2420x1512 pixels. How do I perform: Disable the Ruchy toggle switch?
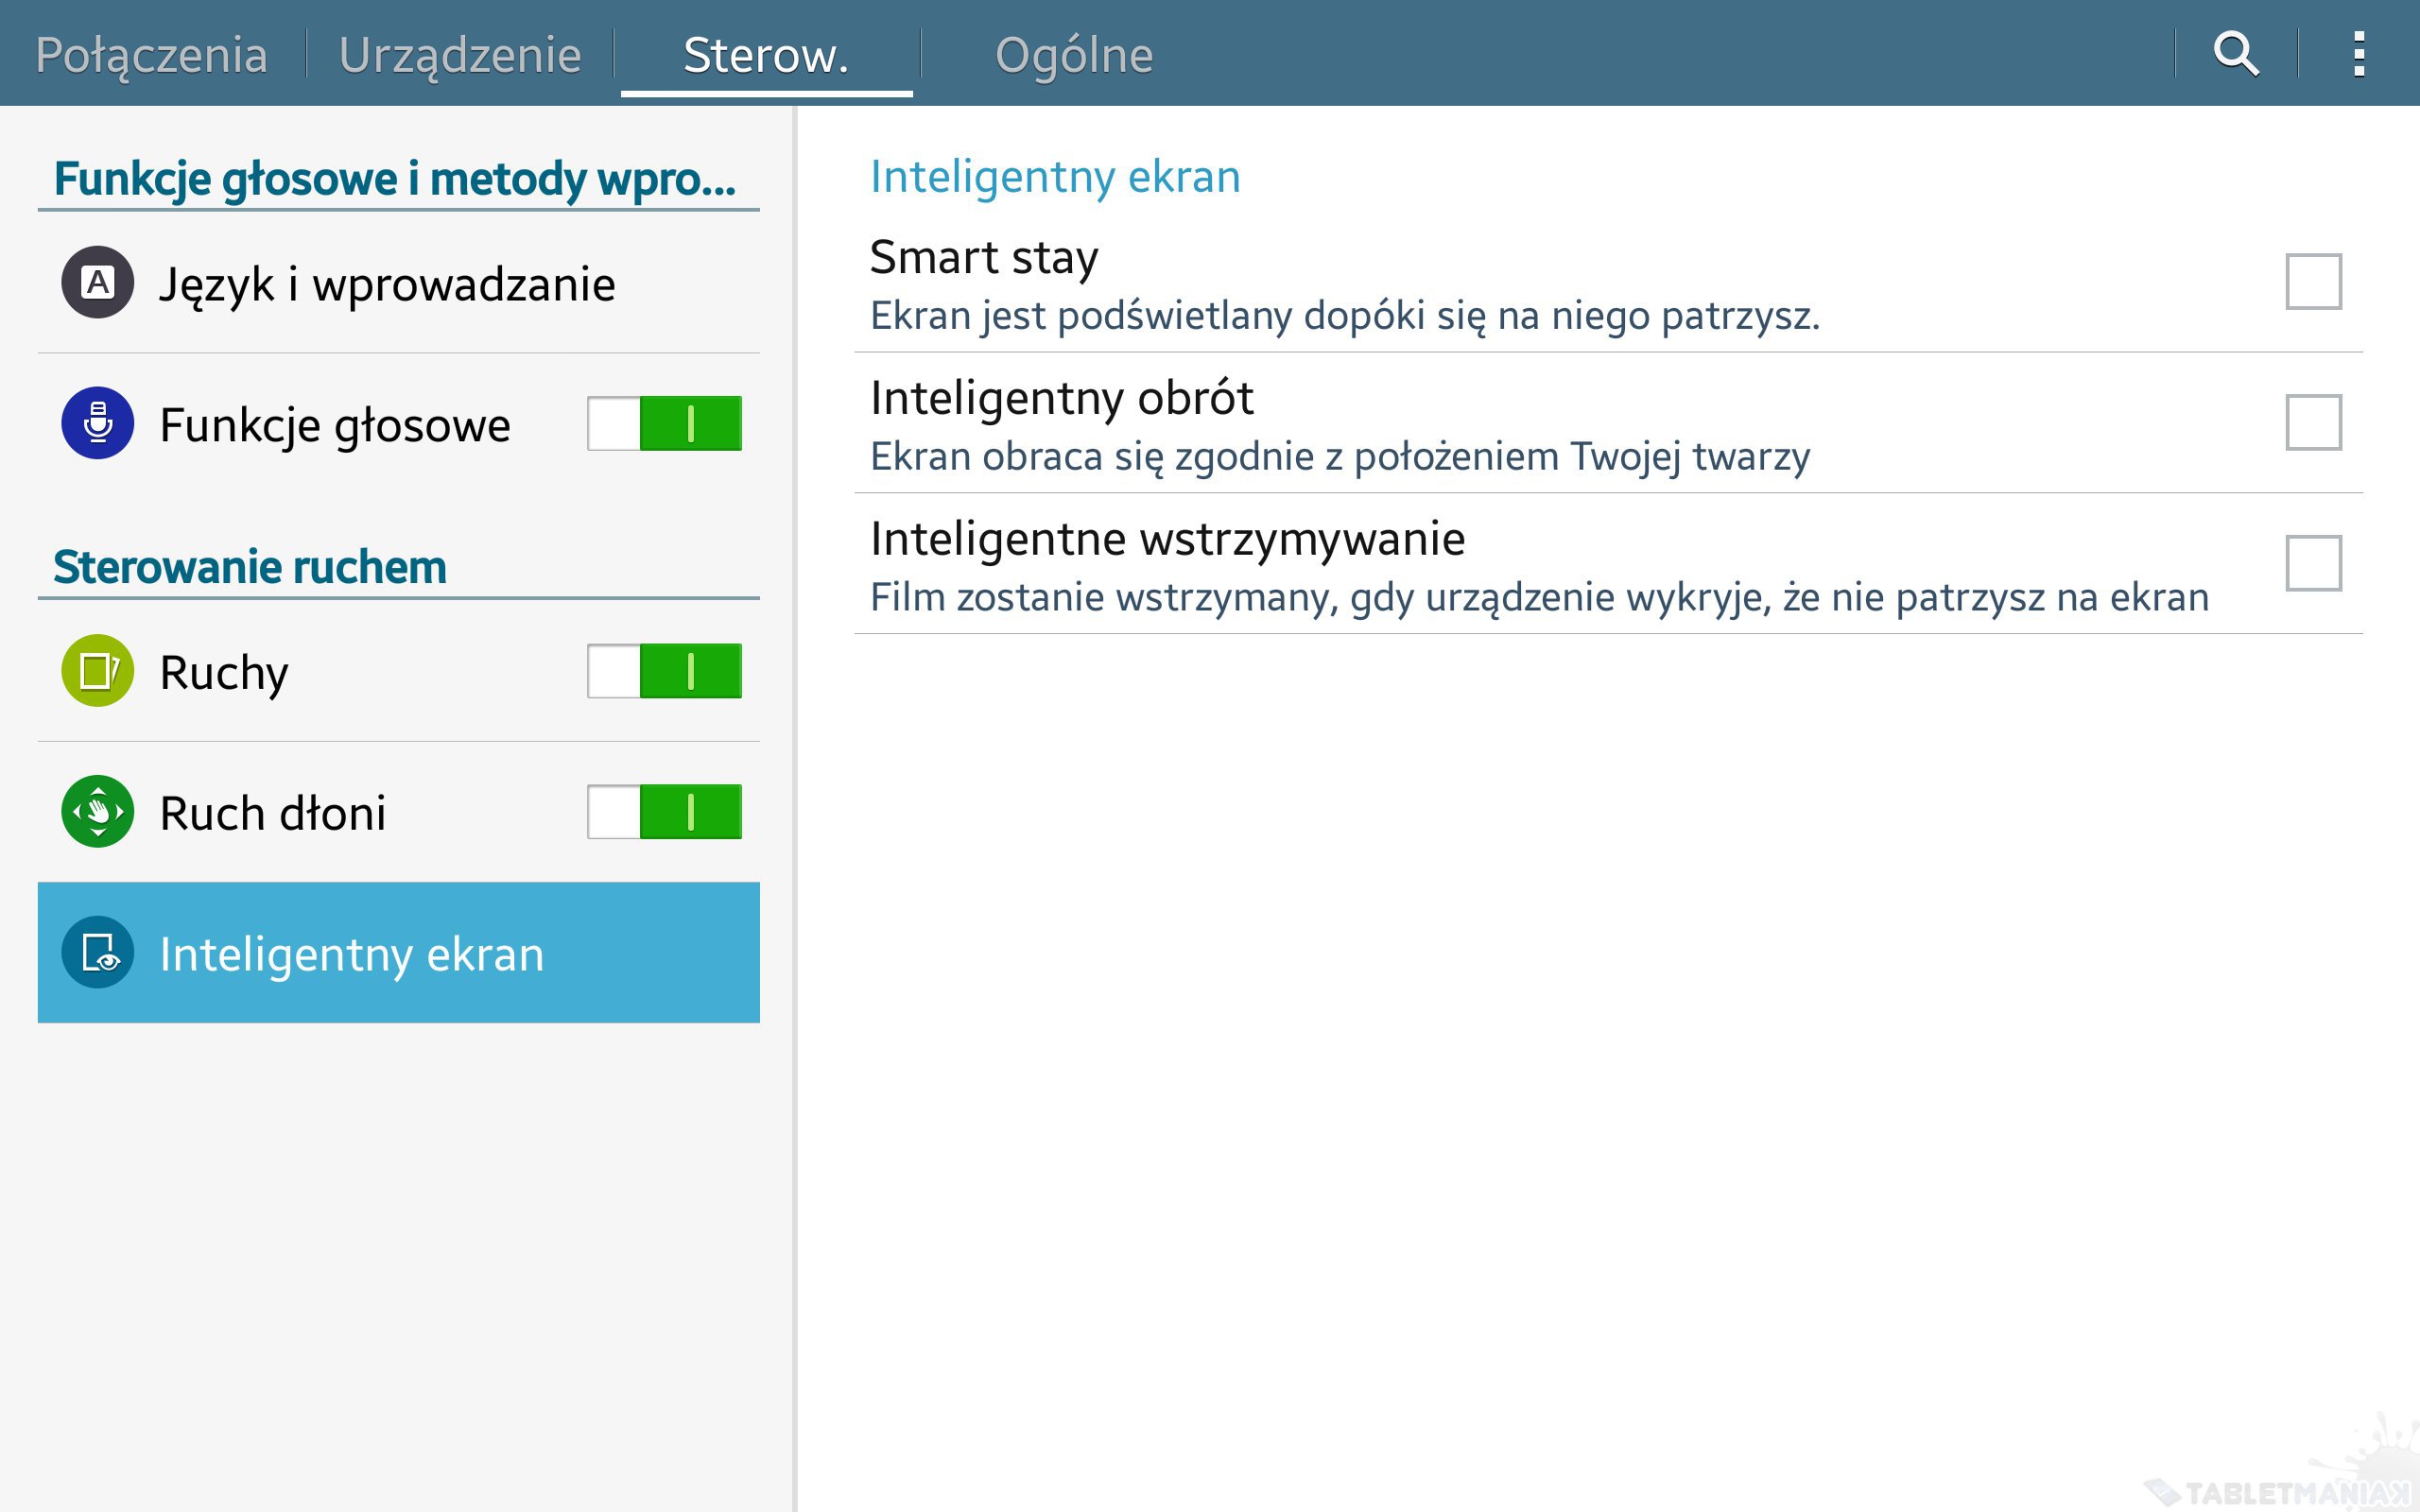(664, 671)
